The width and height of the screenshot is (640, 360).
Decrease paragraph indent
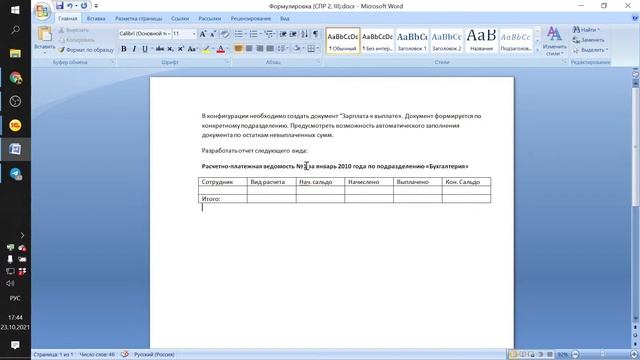click(282, 34)
